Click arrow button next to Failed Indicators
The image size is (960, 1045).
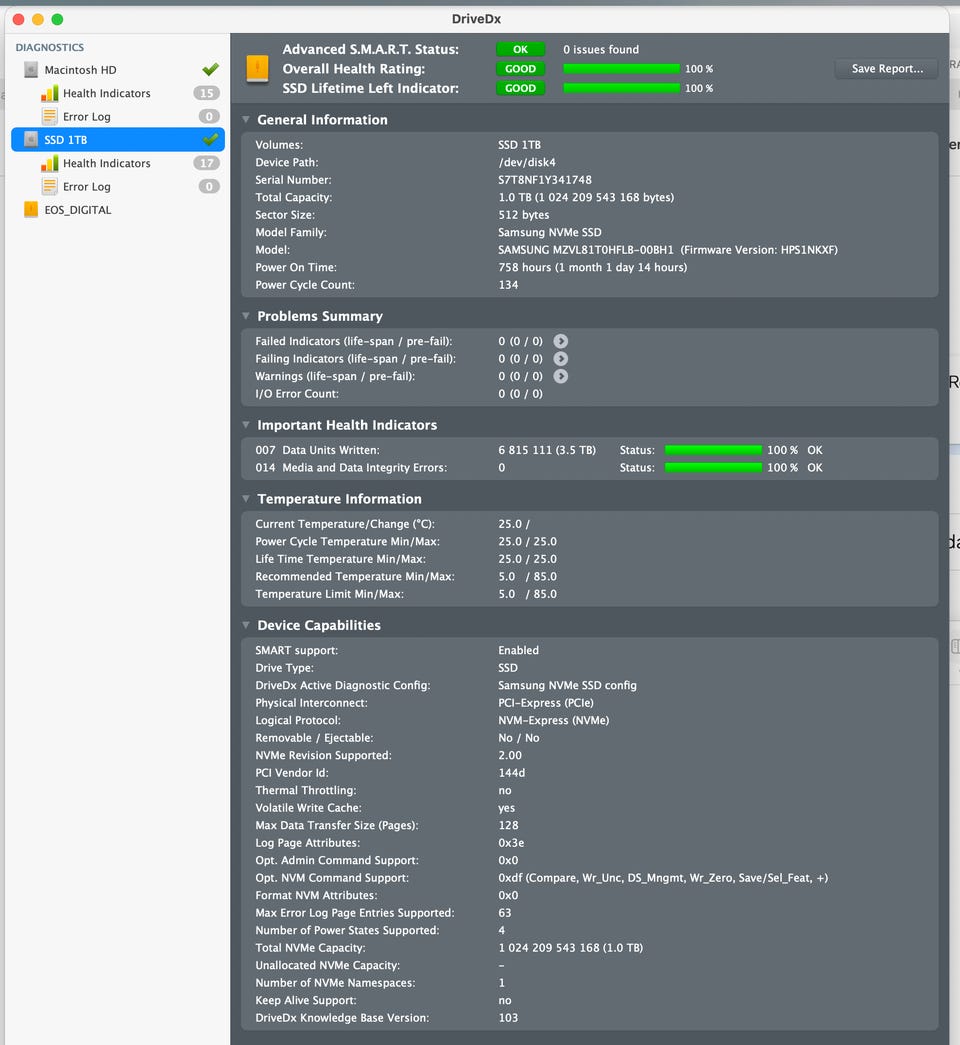(561, 341)
